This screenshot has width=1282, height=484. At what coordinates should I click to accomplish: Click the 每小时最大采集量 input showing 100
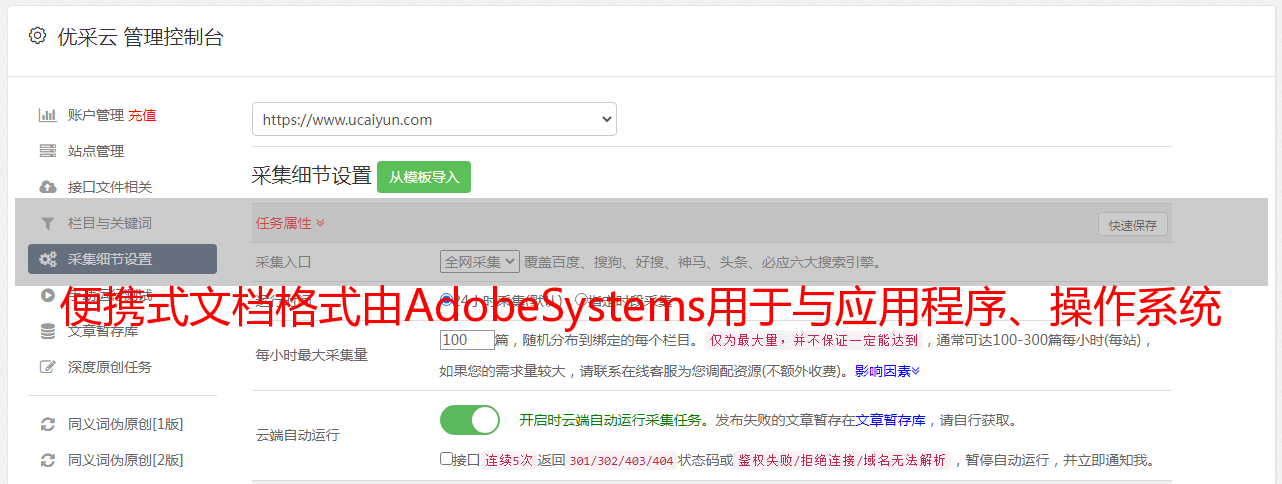pos(467,340)
